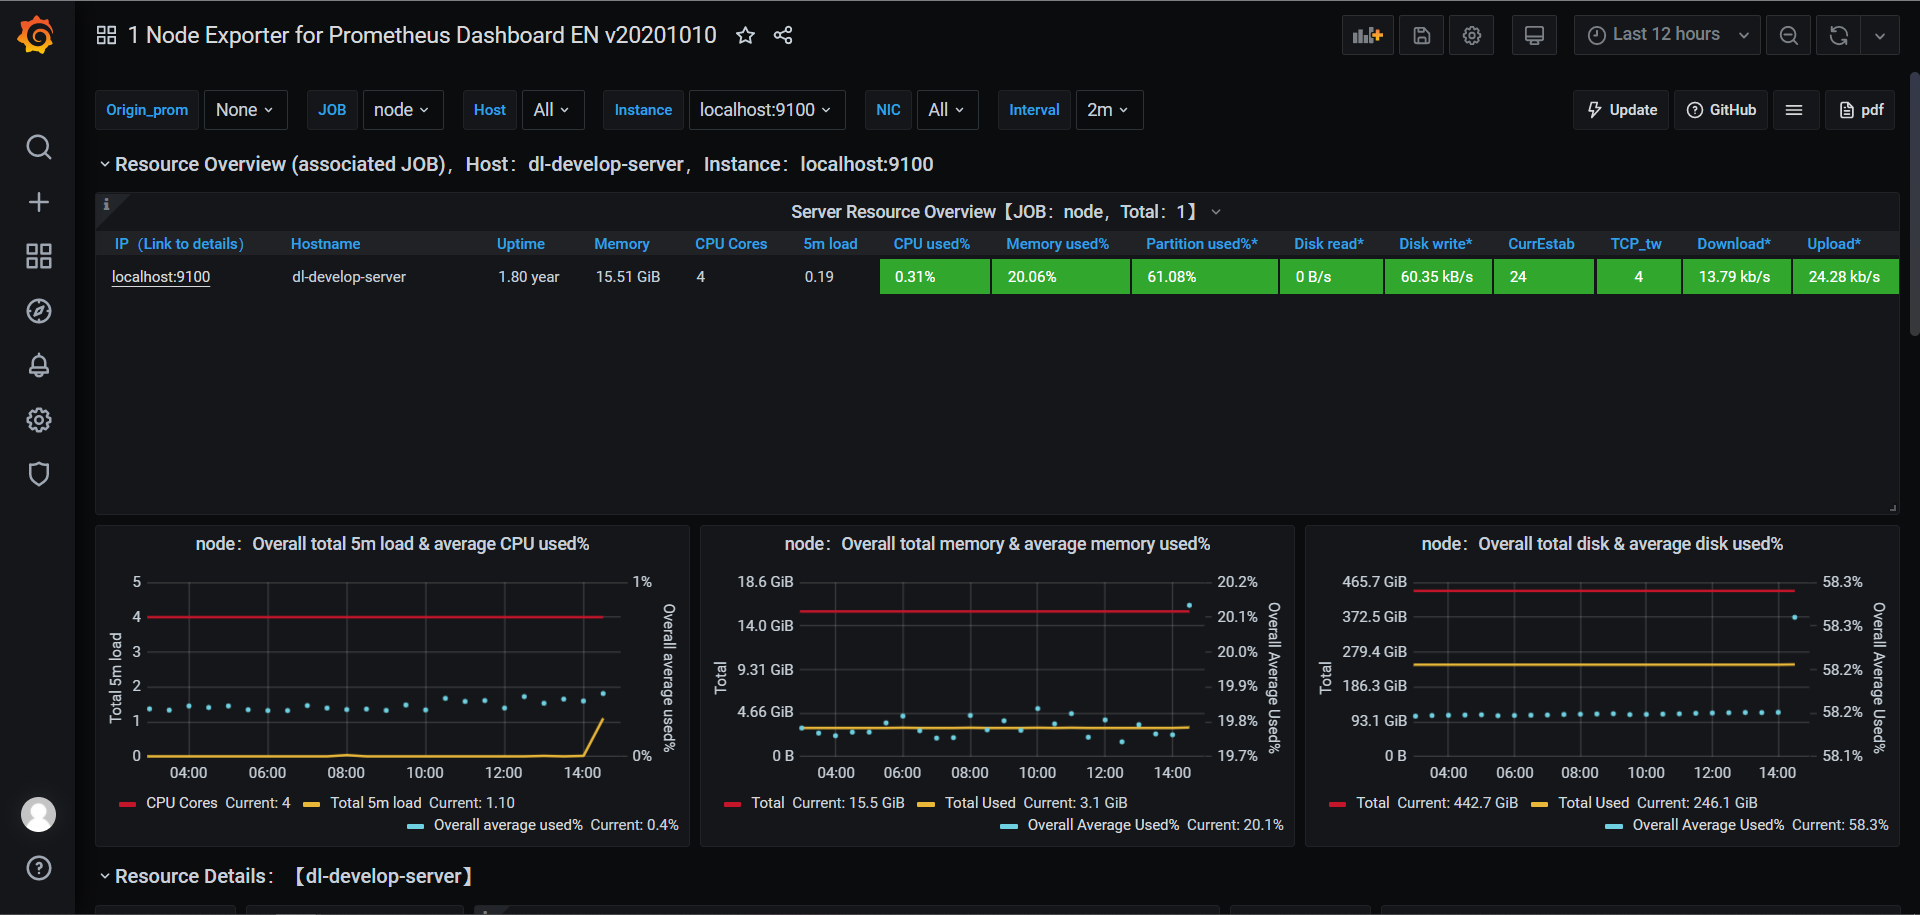Click the yellow legend color swatch for Total 5m load
This screenshot has height=915, width=1920.
point(310,803)
